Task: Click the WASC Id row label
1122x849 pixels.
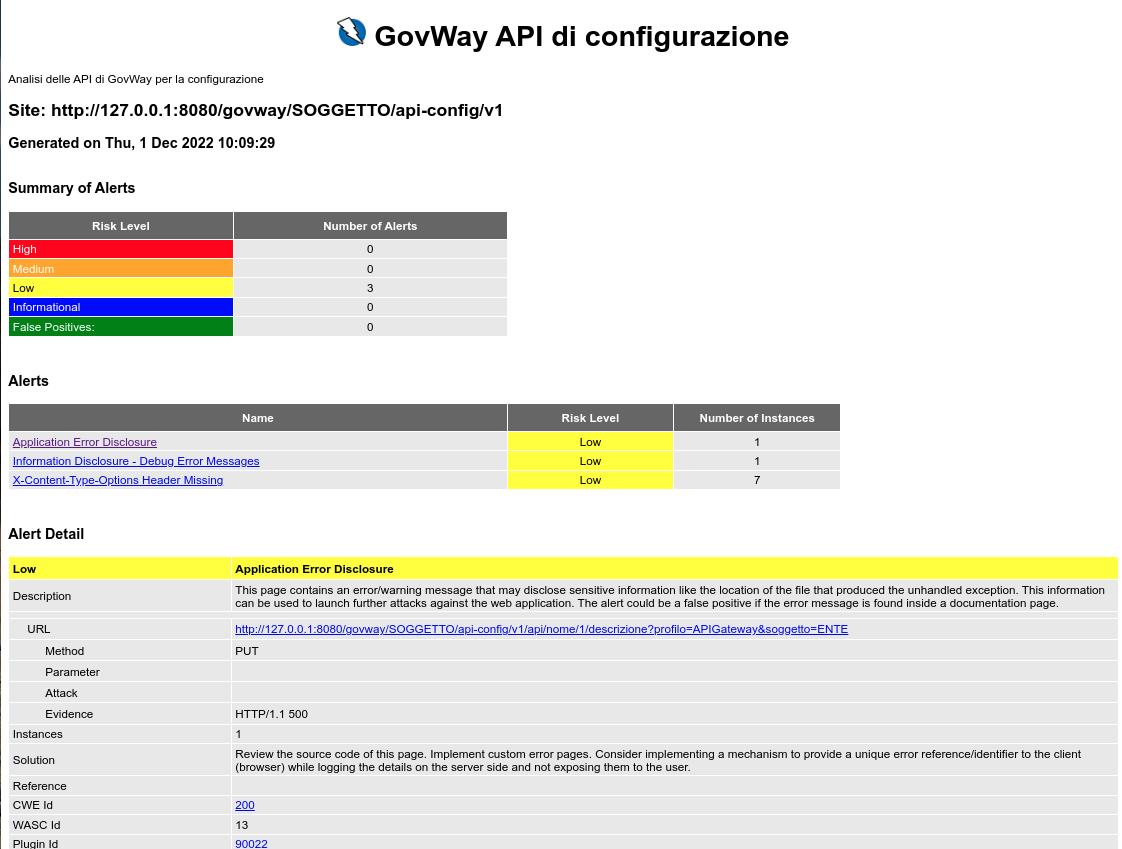Action: (36, 825)
